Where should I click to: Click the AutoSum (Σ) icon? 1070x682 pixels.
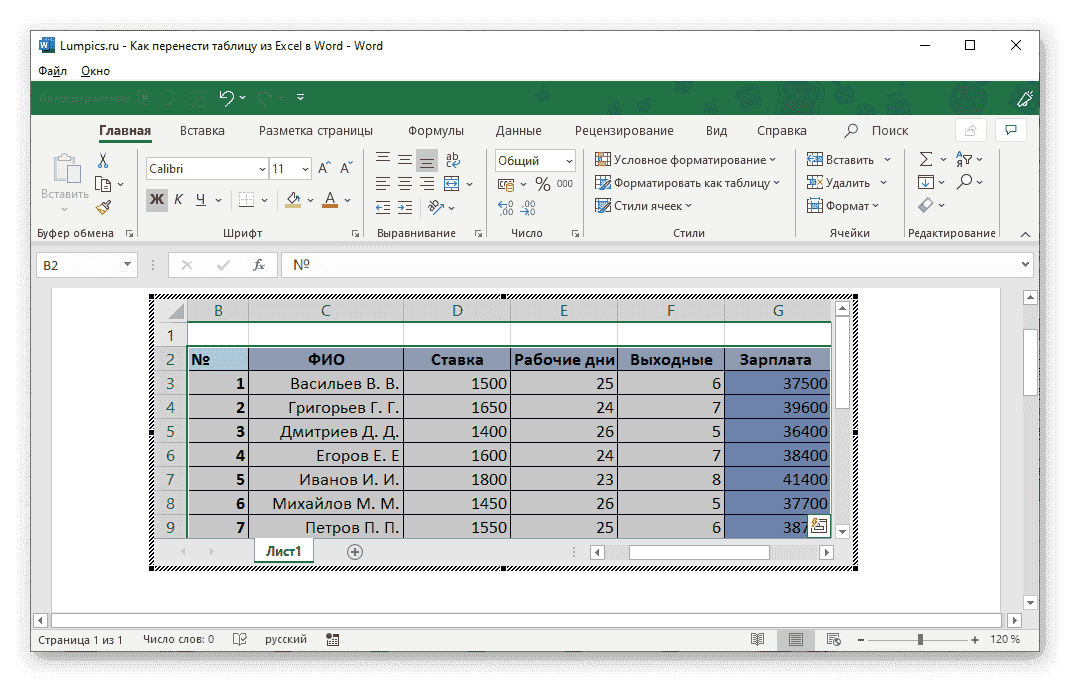(926, 158)
